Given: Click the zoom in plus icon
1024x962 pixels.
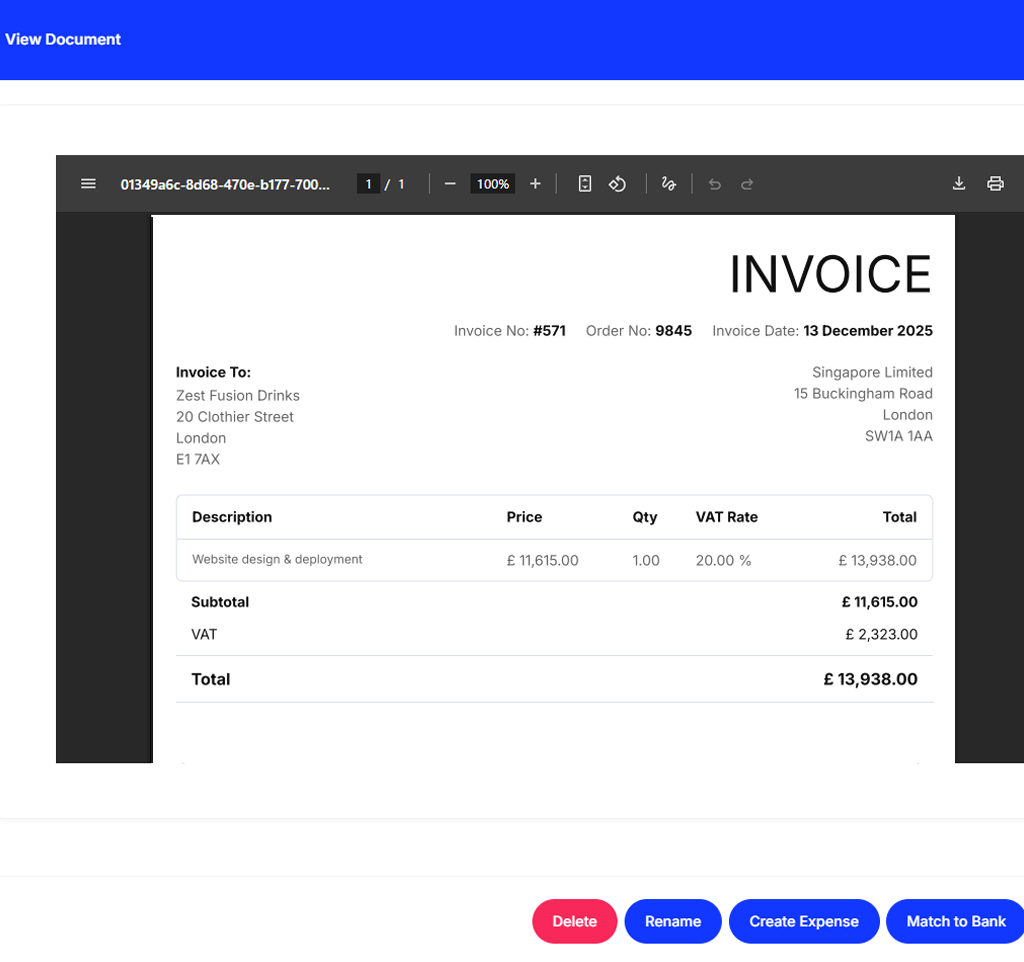Looking at the screenshot, I should point(535,184).
